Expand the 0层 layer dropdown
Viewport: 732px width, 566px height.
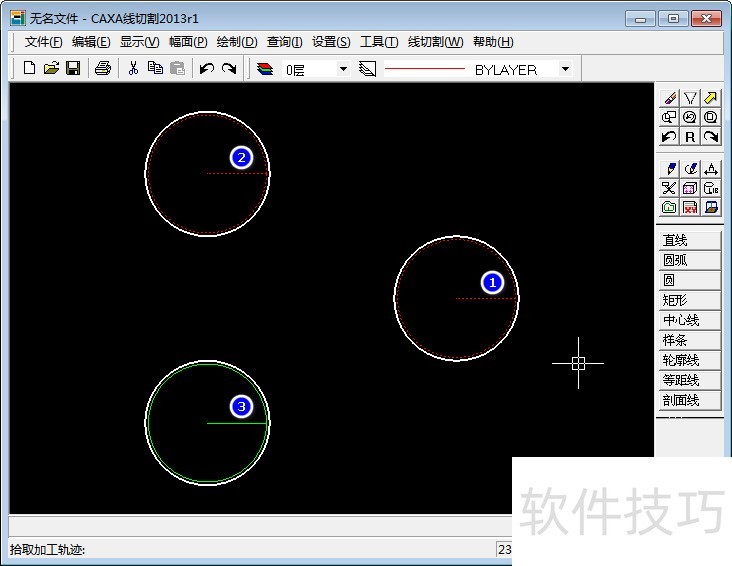click(x=343, y=69)
